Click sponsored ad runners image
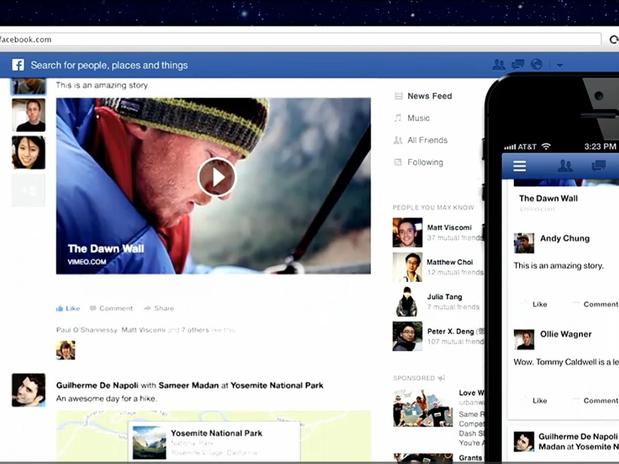The width and height of the screenshot is (619, 464). [423, 408]
